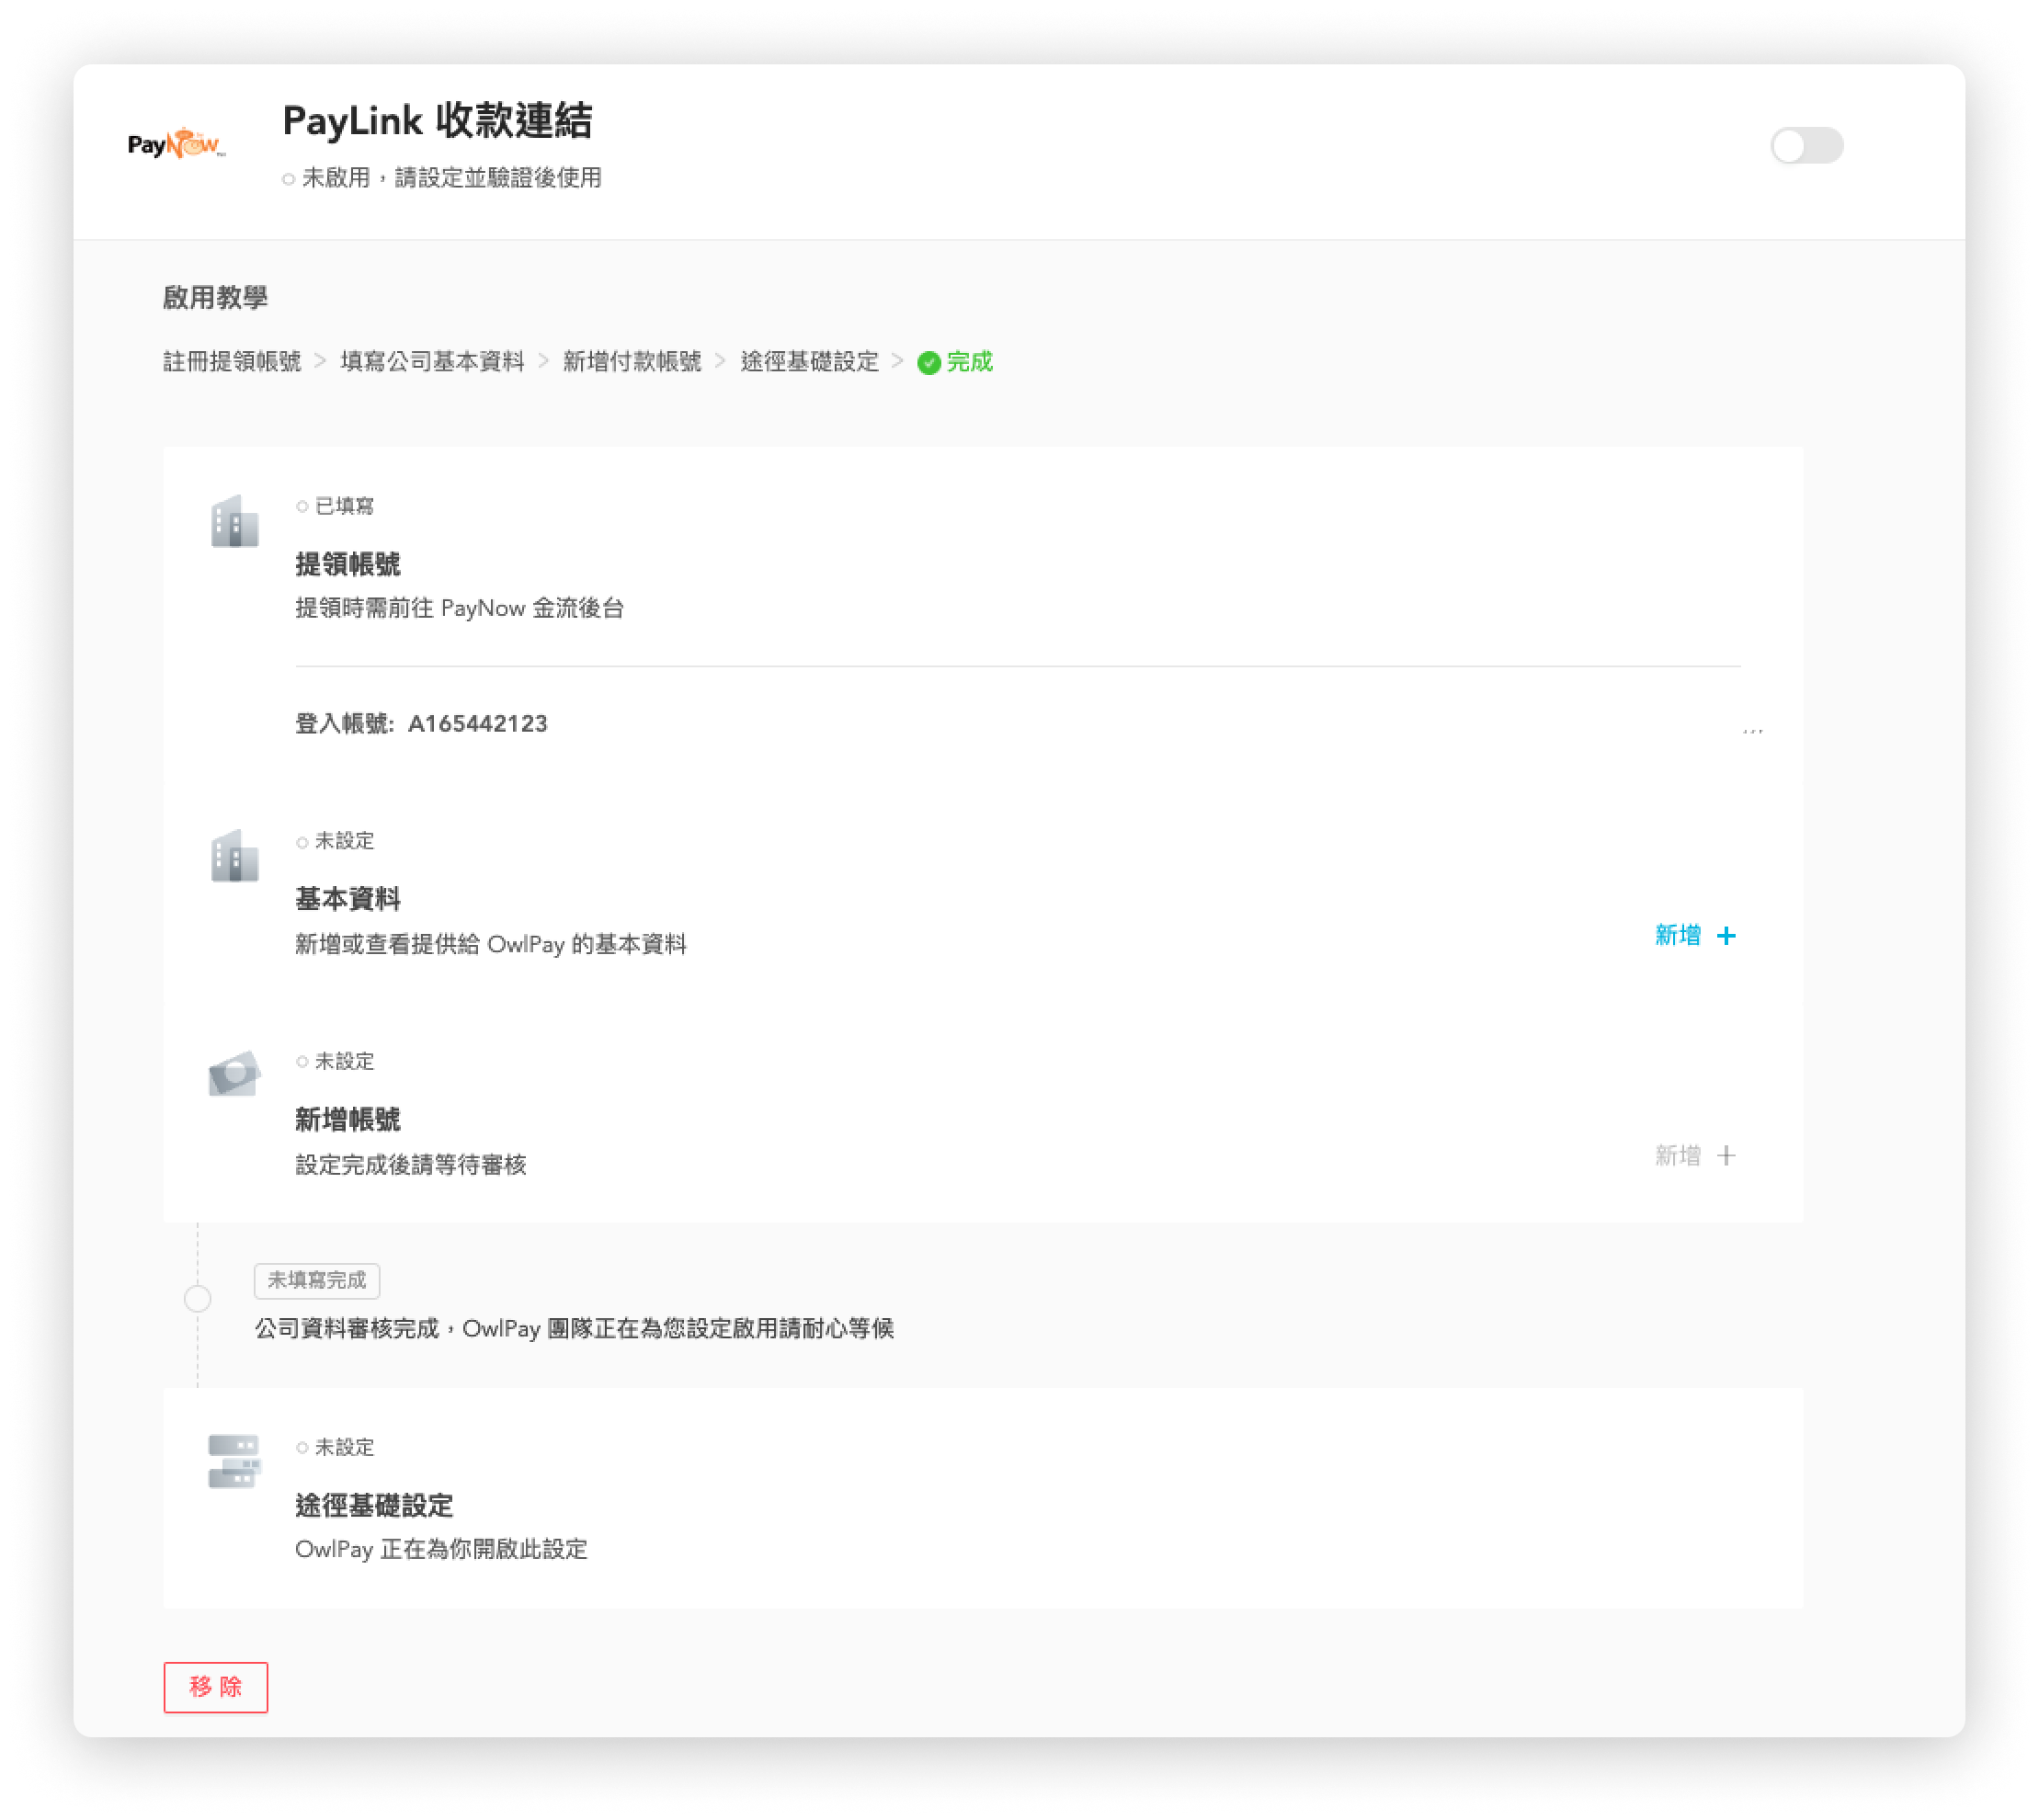Select the 填寫公司基本資料 breadcrumb step
Viewport: 2039px width, 1820px height.
432,362
